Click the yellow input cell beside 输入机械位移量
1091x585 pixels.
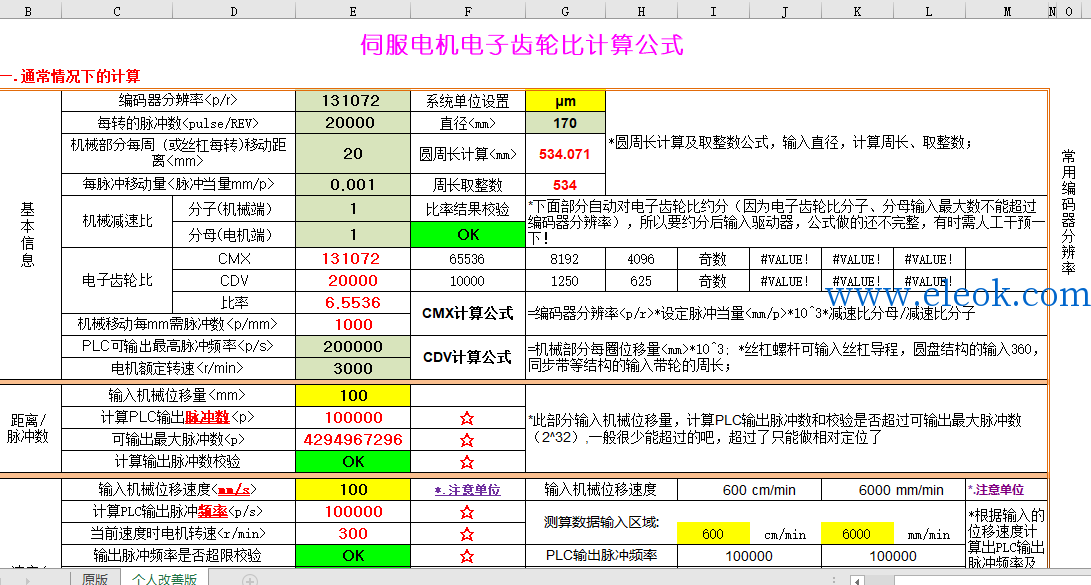click(353, 396)
